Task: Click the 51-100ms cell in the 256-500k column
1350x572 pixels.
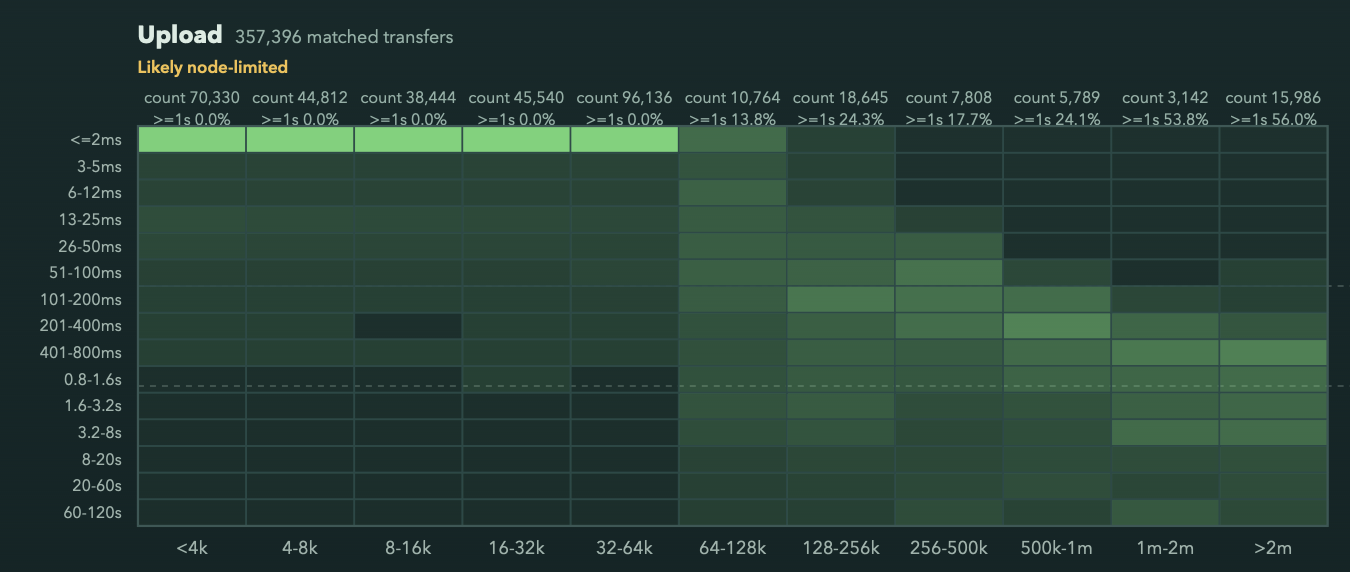Action: point(948,273)
